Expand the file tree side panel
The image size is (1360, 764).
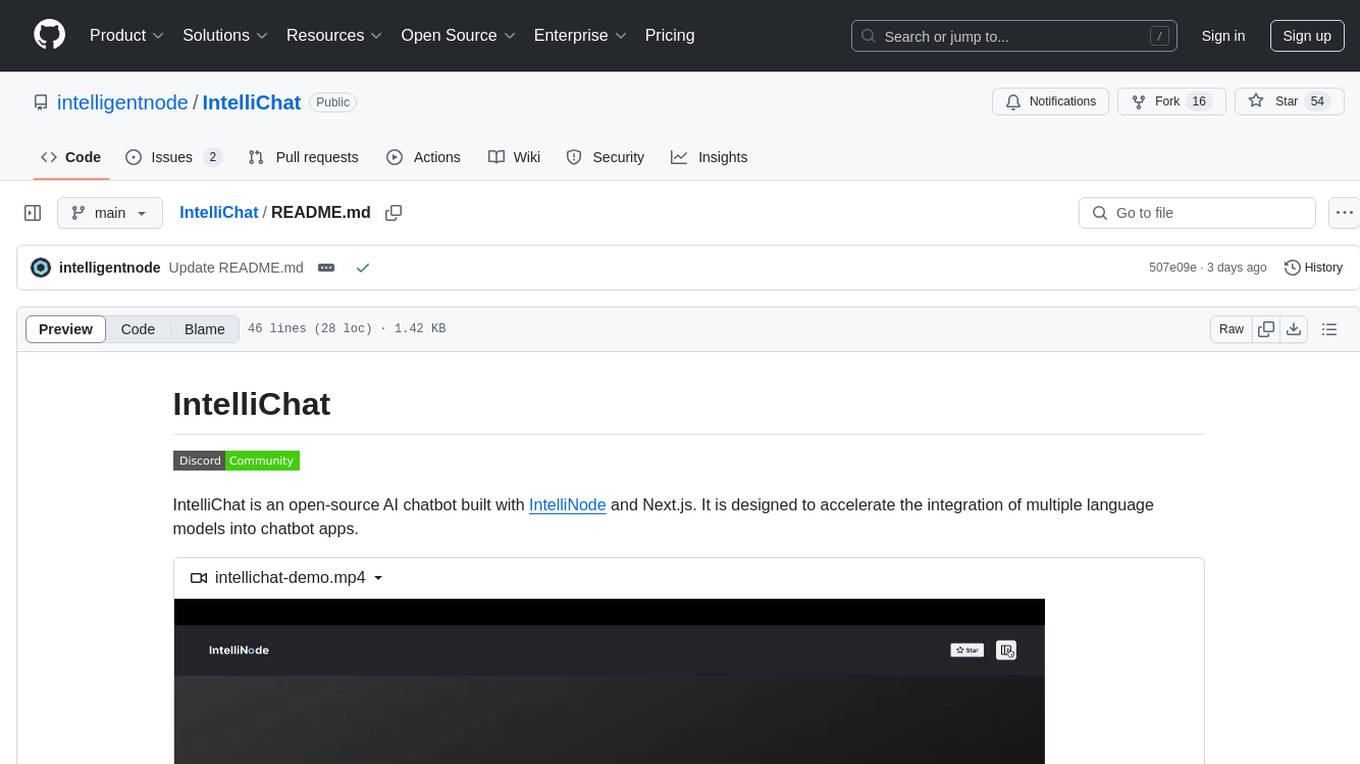tap(32, 213)
